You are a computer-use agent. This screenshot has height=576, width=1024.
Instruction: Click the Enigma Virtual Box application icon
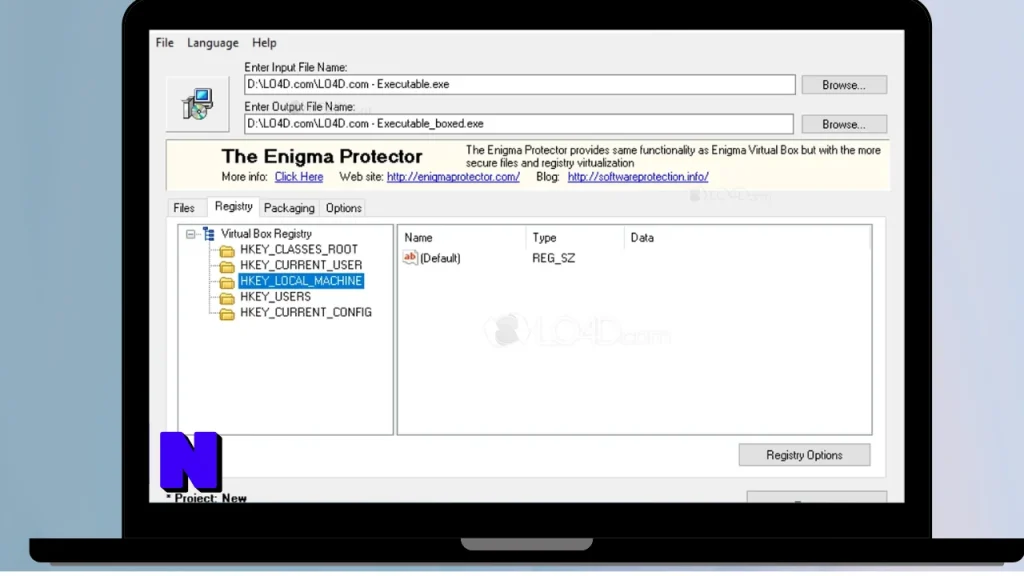197,104
